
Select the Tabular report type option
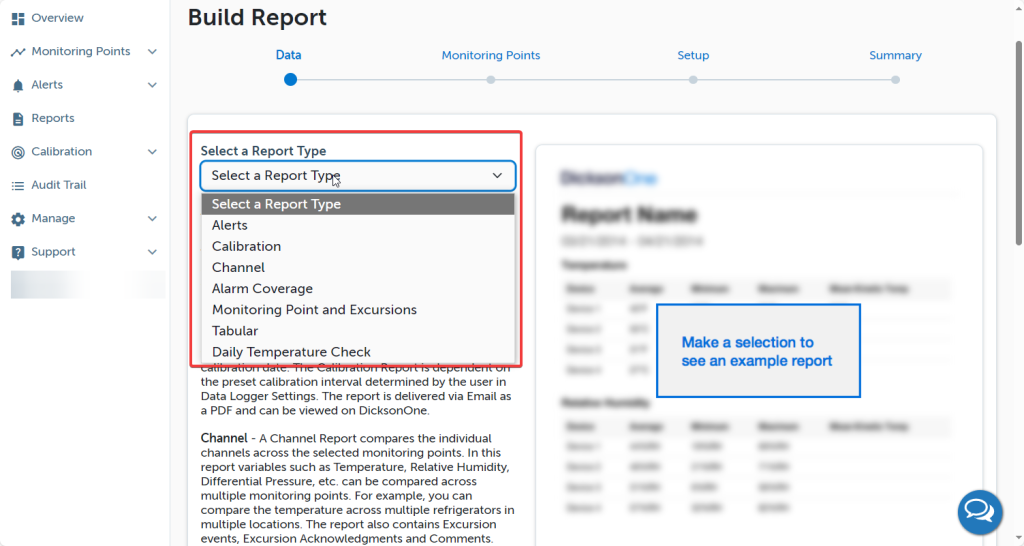[235, 331]
